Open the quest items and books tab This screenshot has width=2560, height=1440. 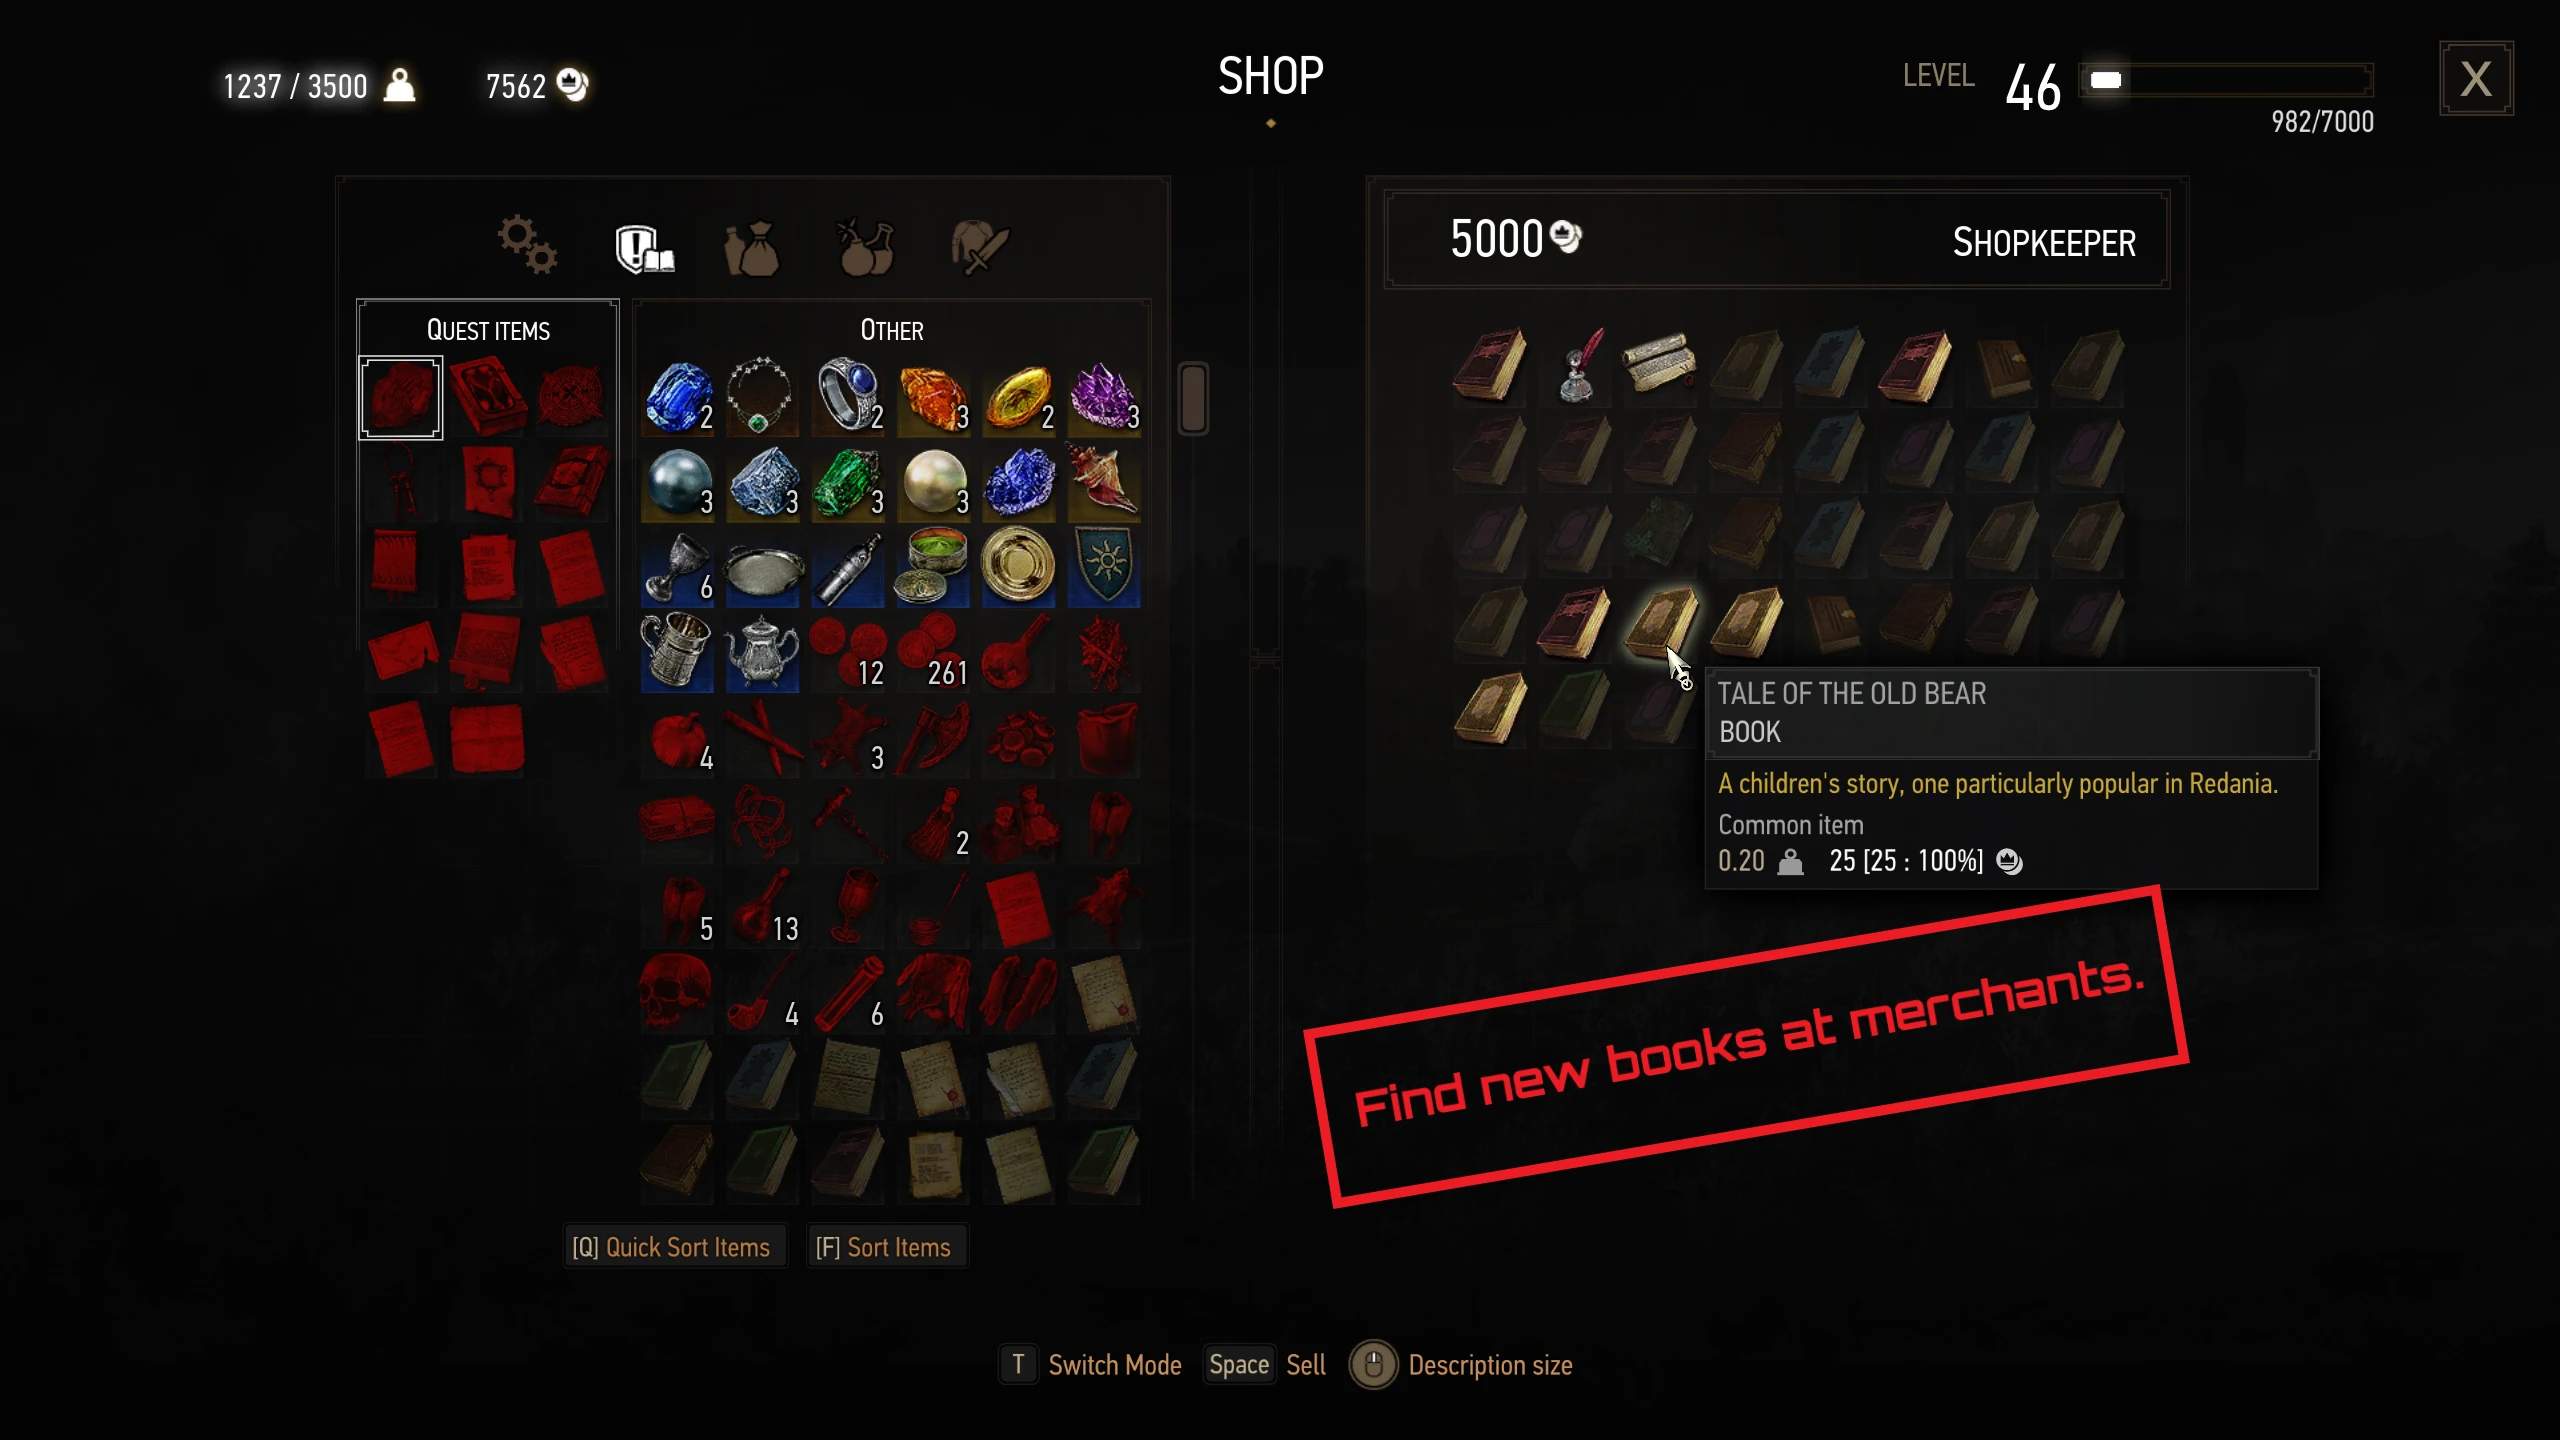[644, 247]
